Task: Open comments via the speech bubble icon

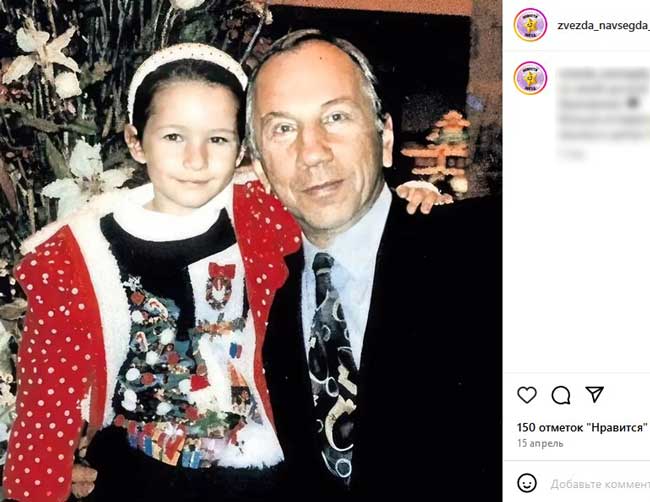Action: tap(561, 395)
